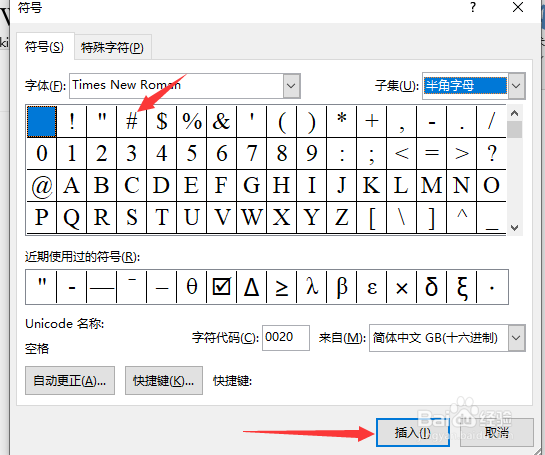Pick the semicolon symbol

pos(372,154)
